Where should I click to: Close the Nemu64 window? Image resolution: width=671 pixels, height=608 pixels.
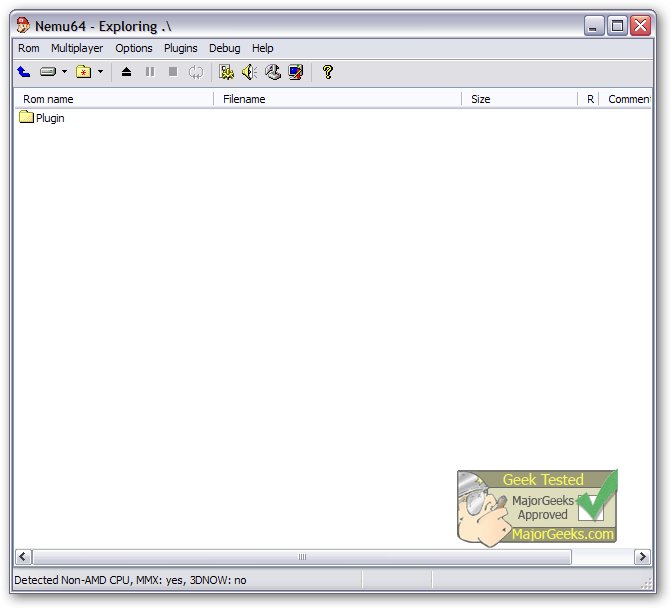[641, 26]
